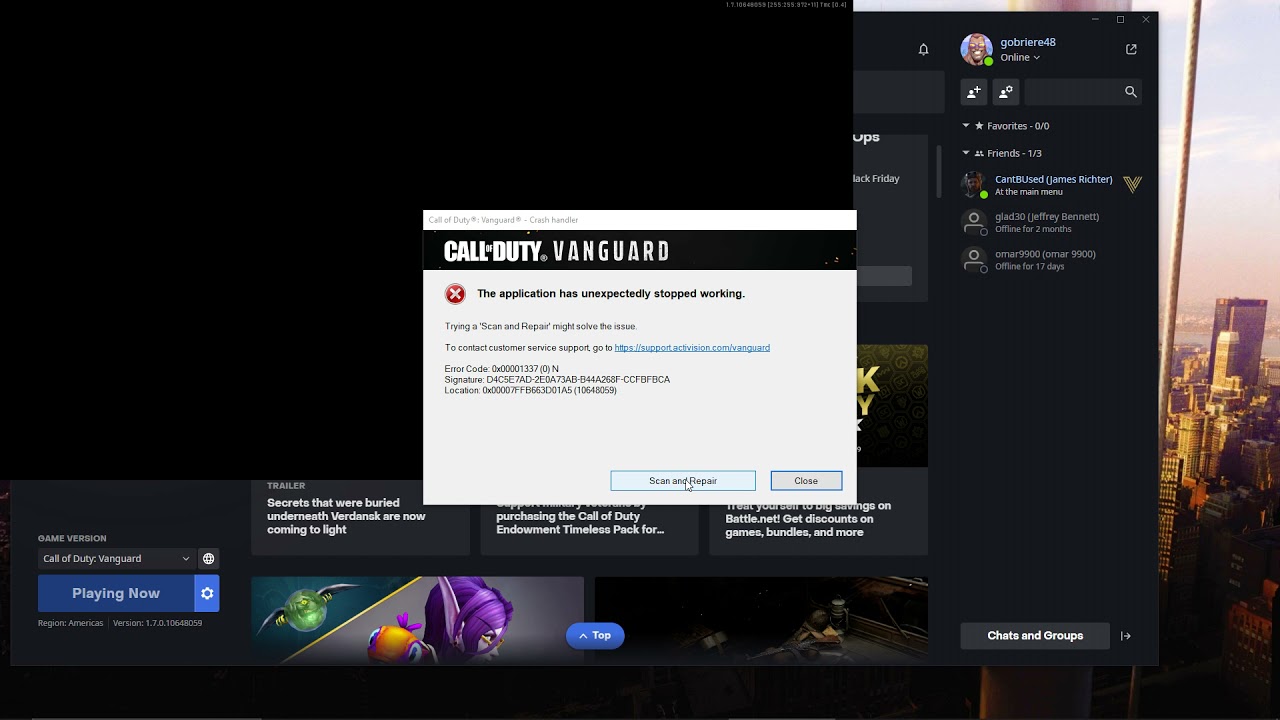Click omar9900 offline avatar

pyautogui.click(x=973, y=260)
